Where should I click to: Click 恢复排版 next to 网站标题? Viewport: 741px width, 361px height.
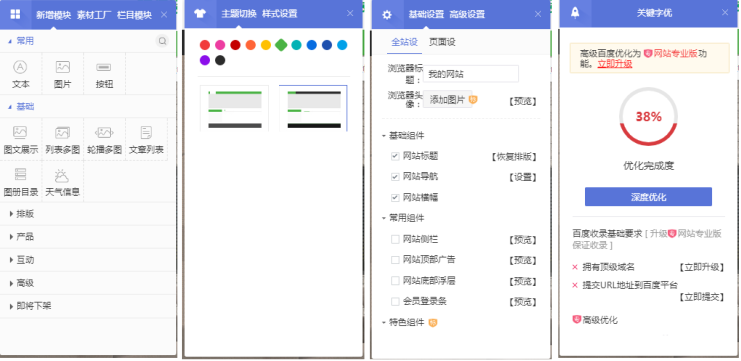pos(514,157)
